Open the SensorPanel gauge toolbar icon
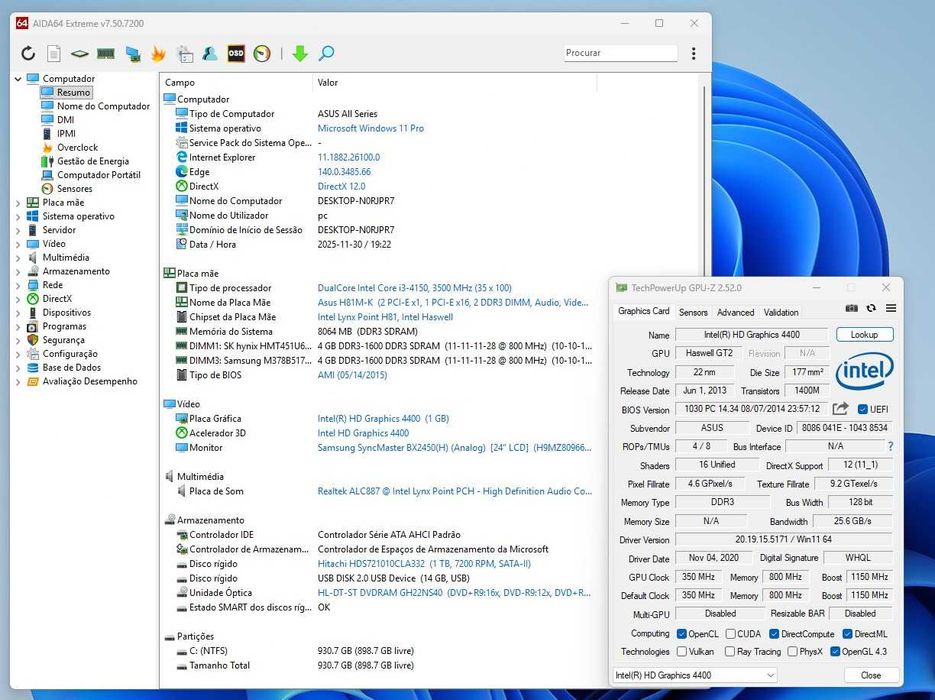 point(262,54)
